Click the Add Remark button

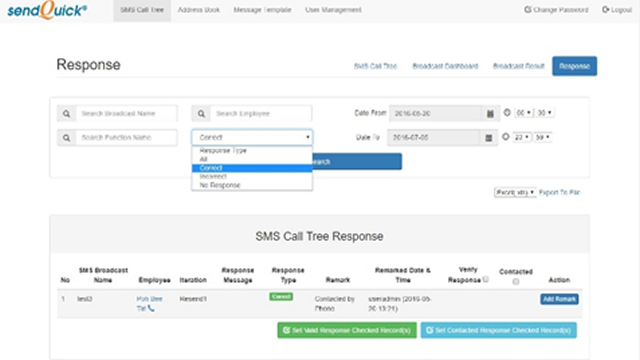[x=559, y=299]
